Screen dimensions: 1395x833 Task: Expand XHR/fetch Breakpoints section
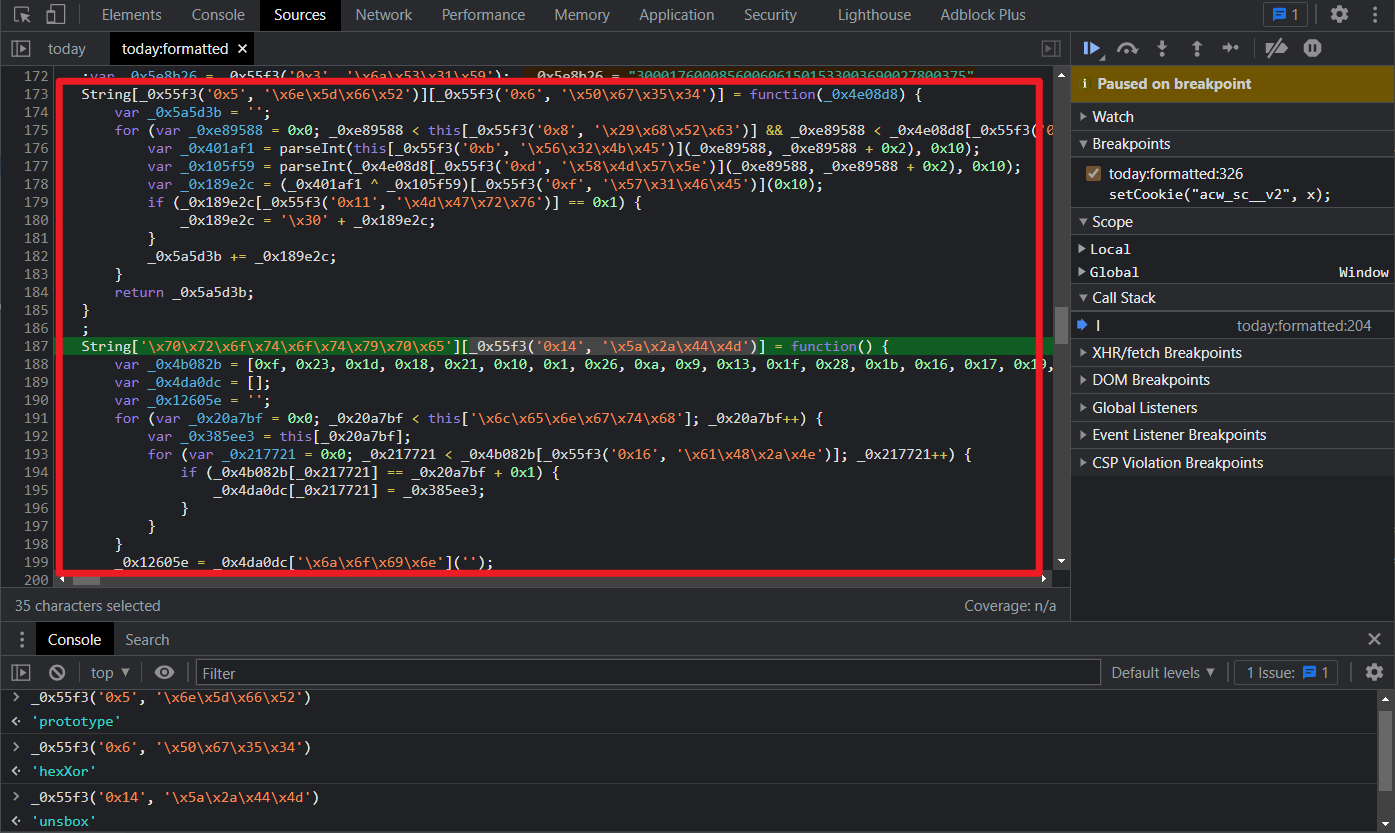tap(1164, 353)
